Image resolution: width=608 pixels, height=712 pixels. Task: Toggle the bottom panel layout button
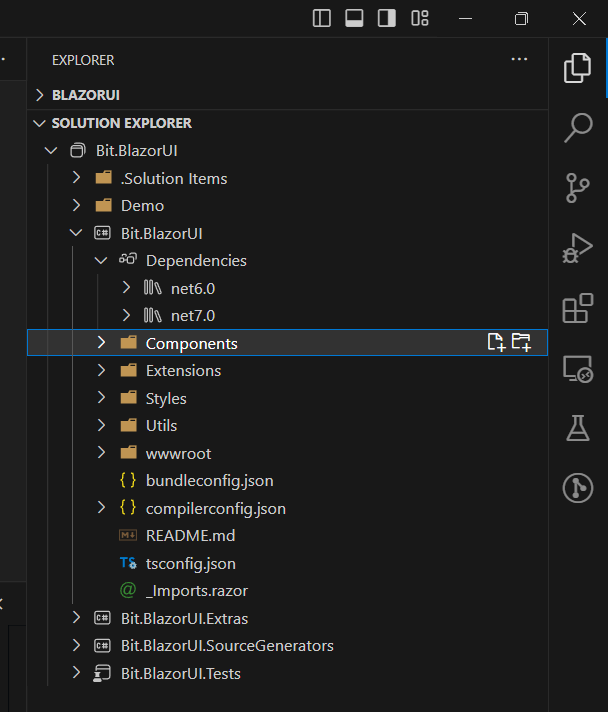[x=354, y=19]
